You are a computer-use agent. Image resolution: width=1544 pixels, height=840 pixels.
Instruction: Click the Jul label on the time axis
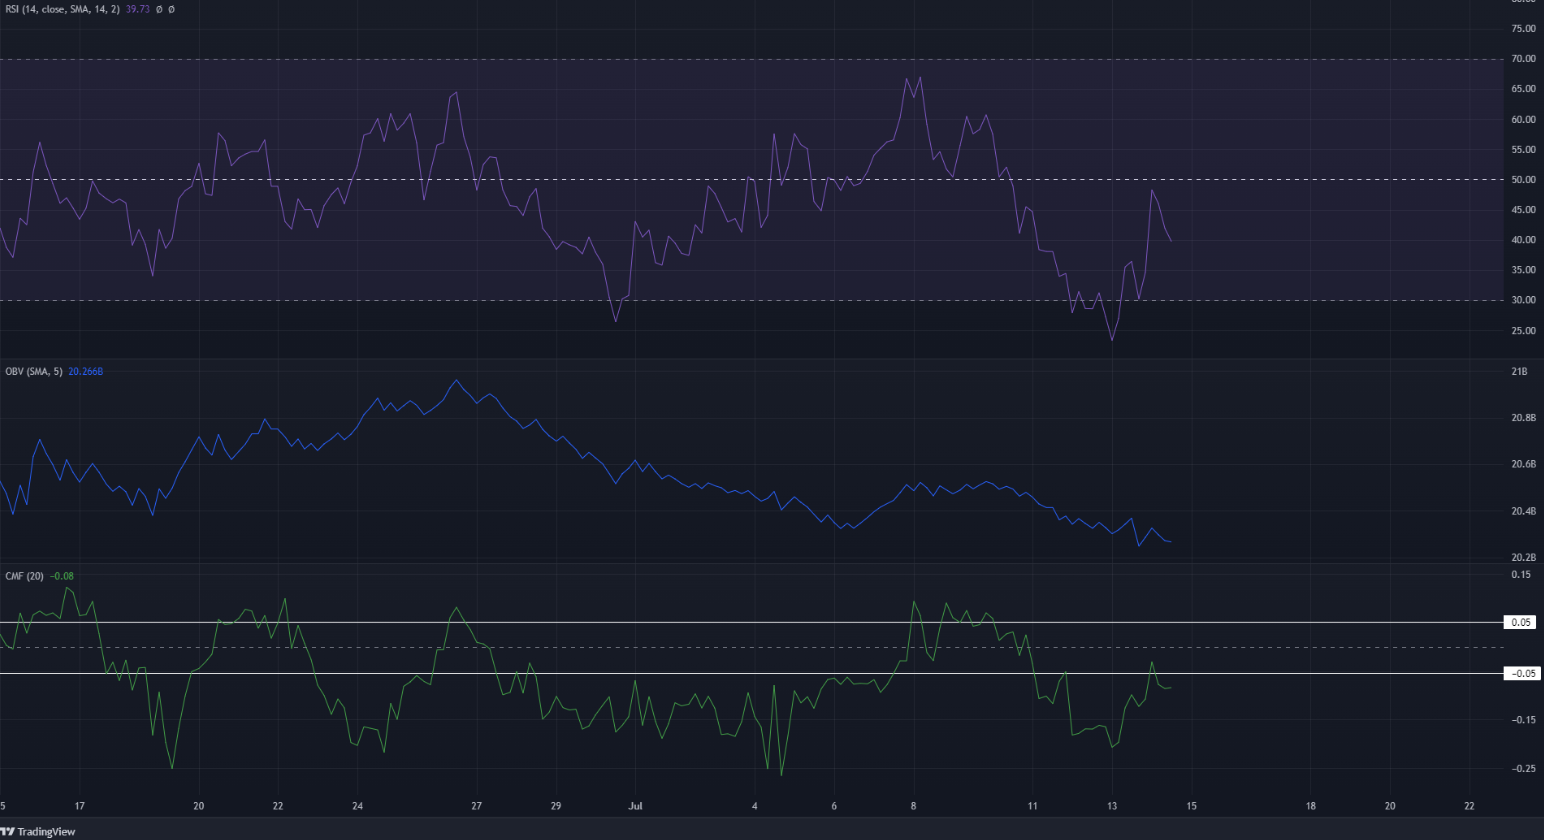[x=636, y=806]
